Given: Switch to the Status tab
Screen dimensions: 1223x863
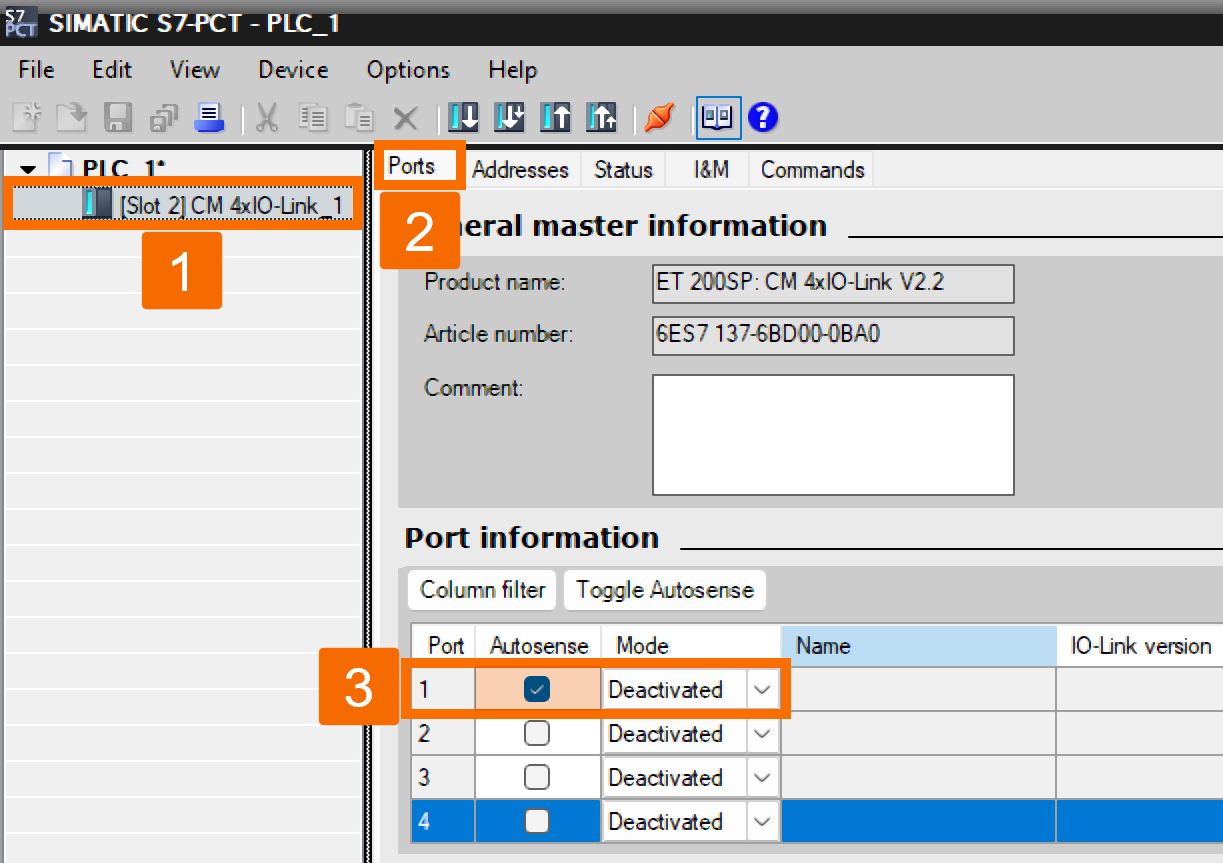Looking at the screenshot, I should (623, 170).
